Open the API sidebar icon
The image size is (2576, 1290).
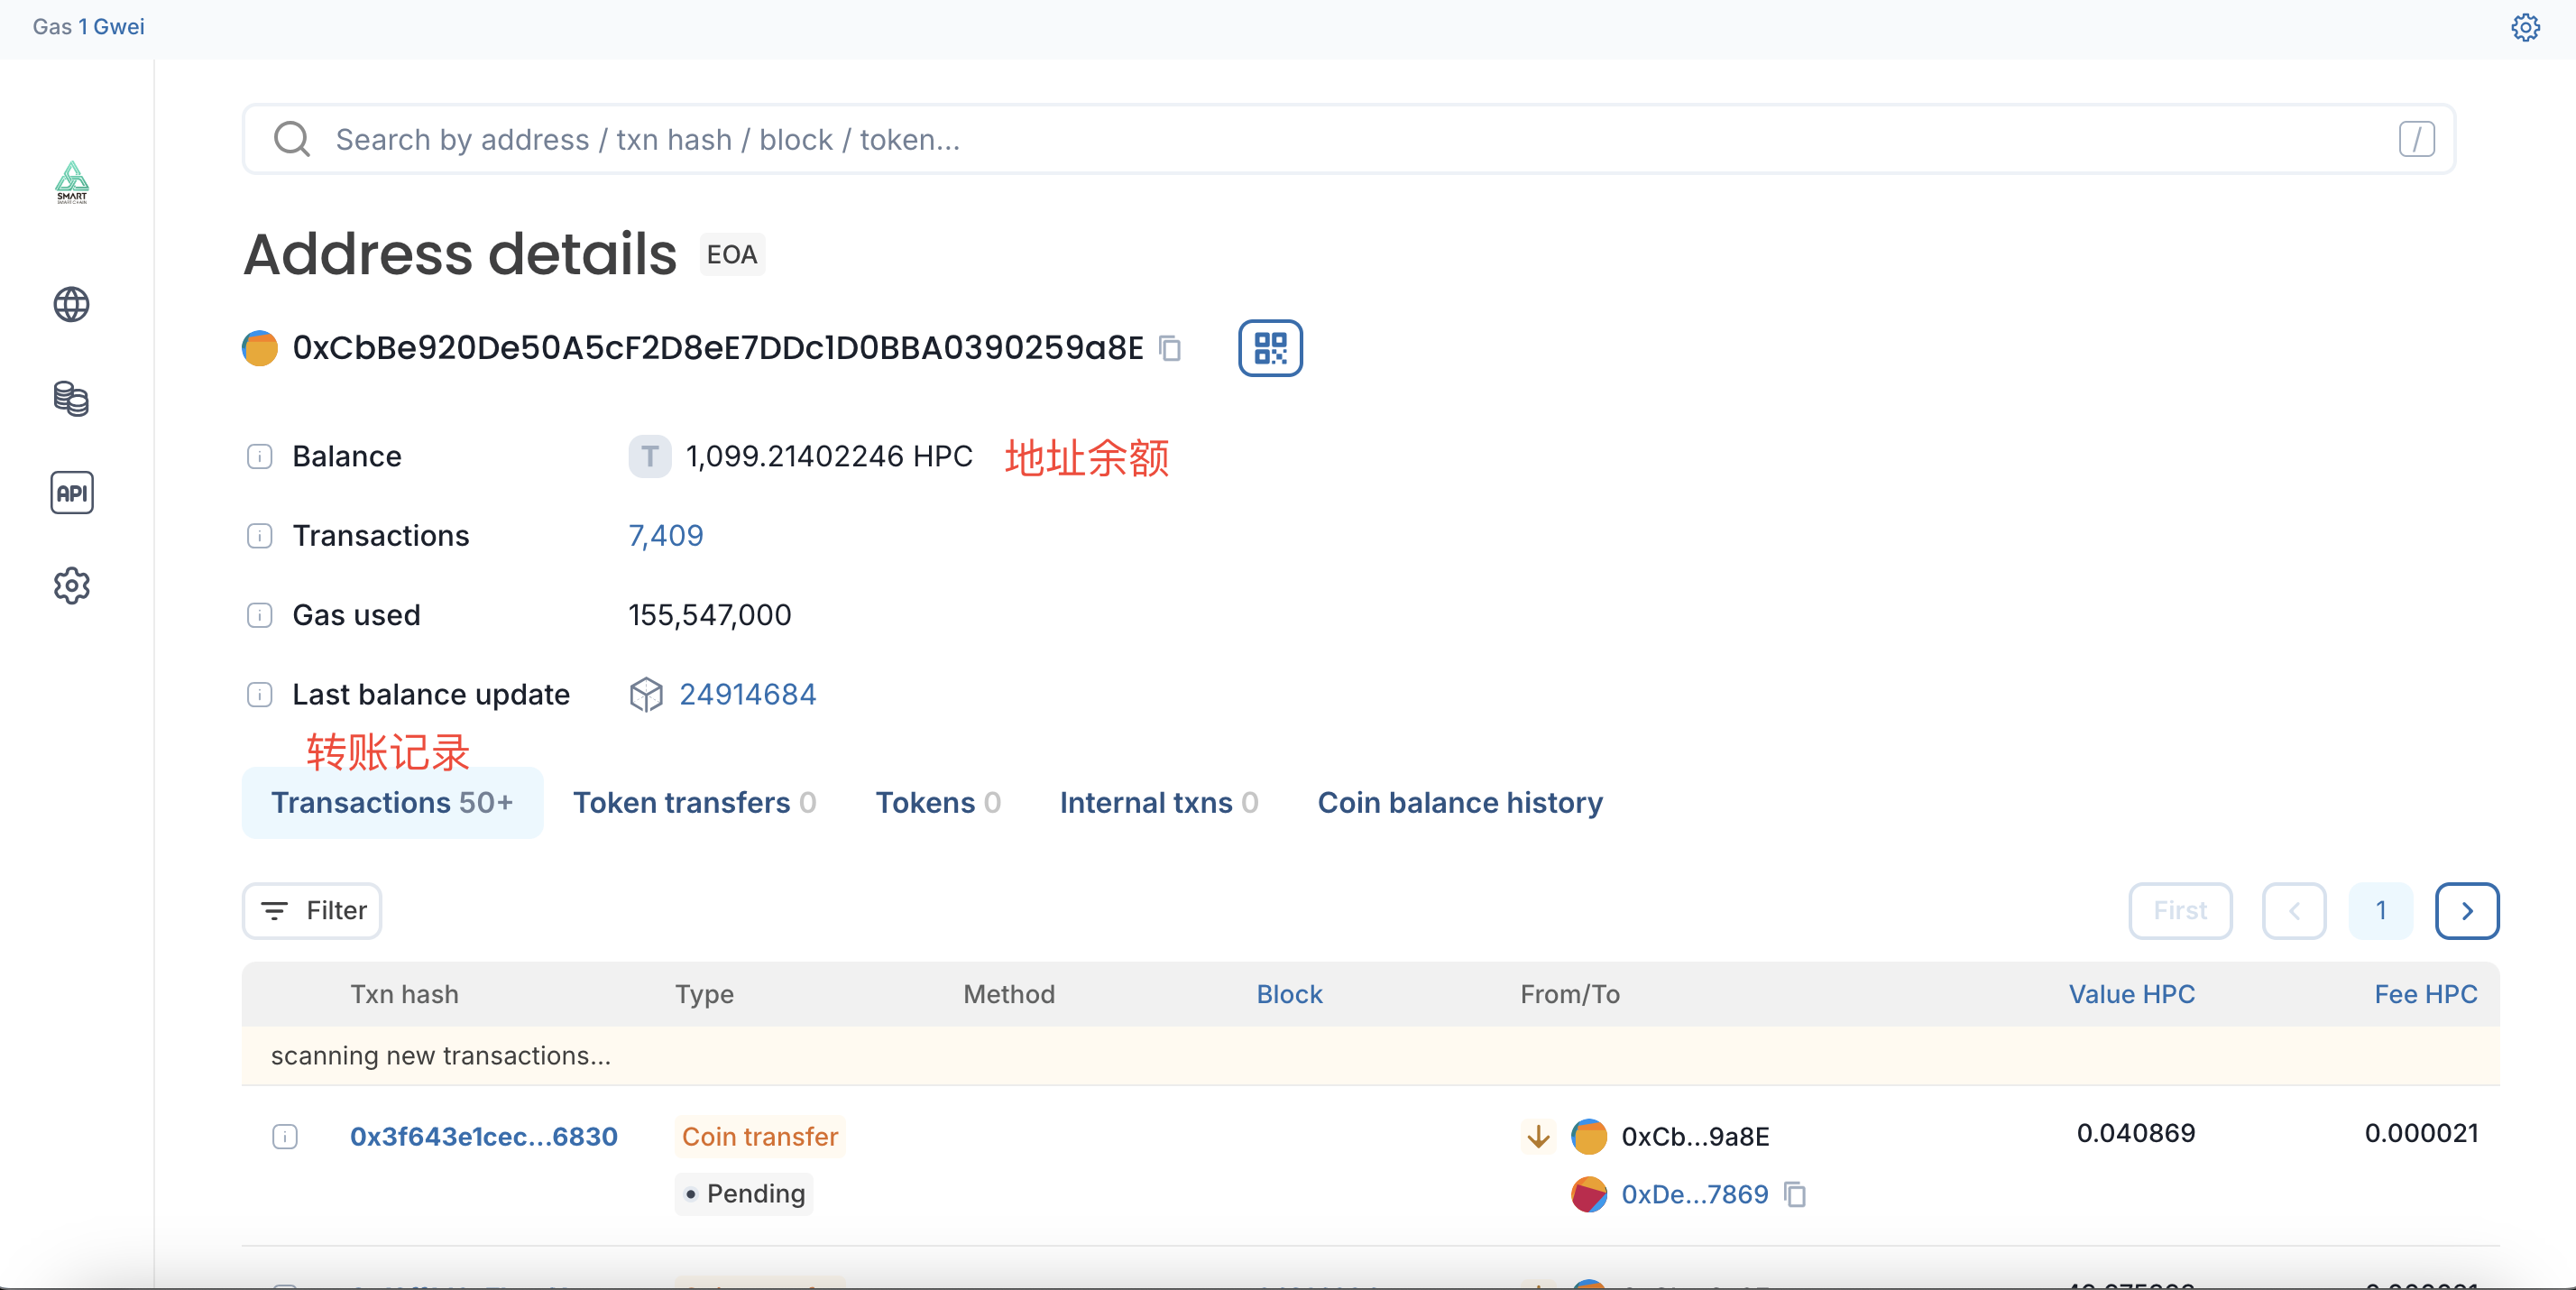tap(71, 492)
